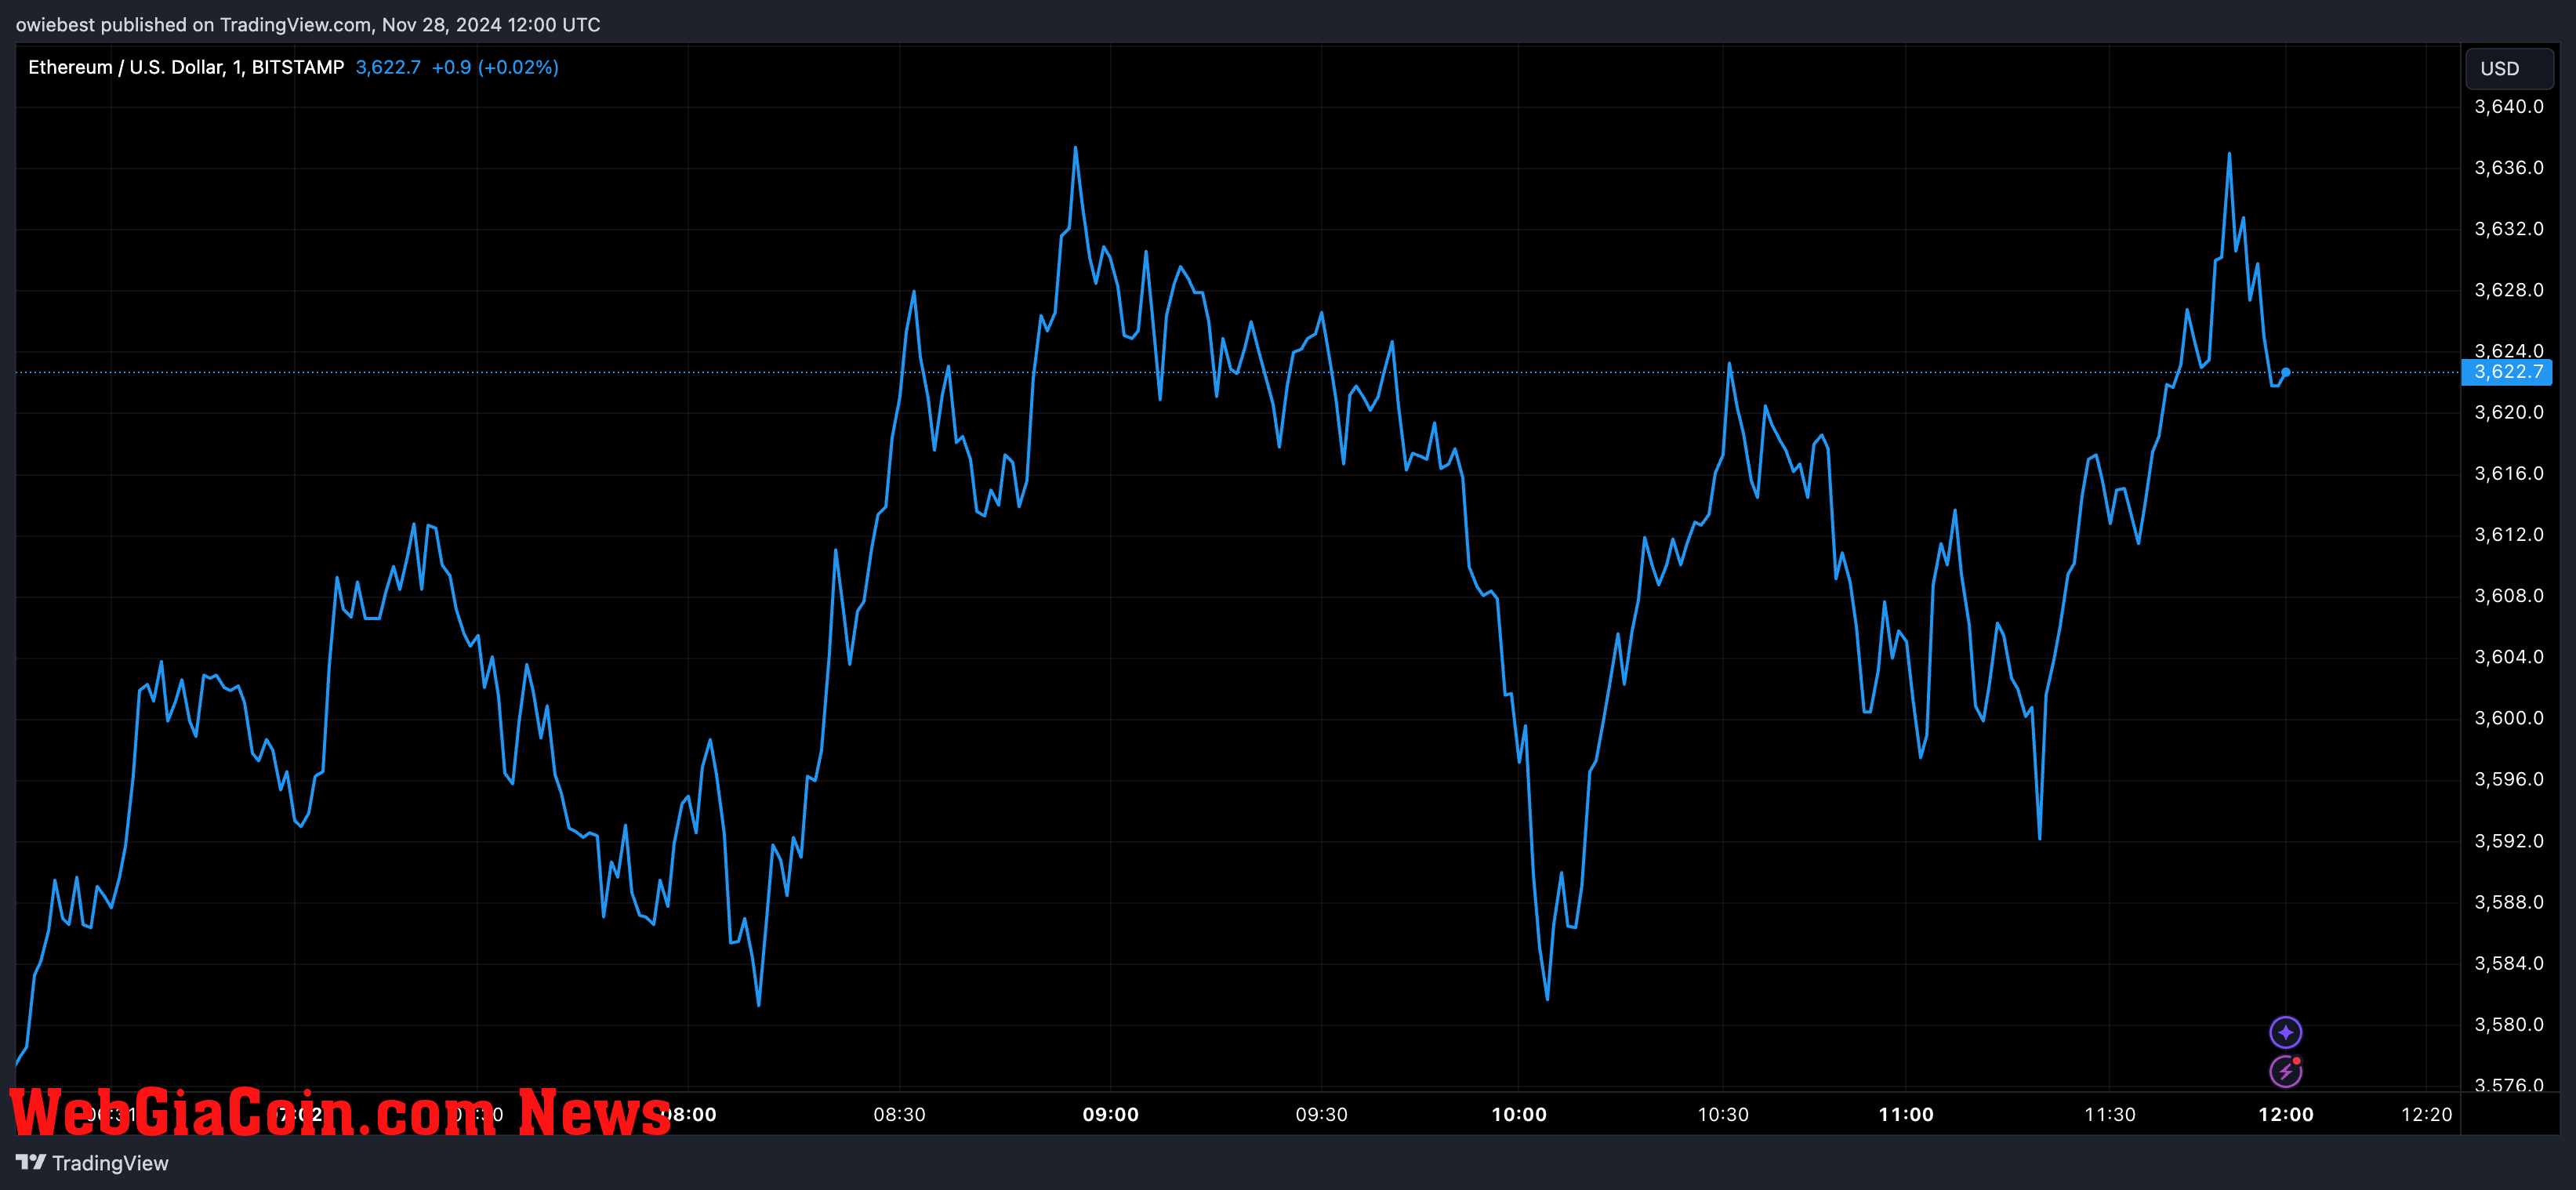Click the 3,580.0 price axis label
Viewport: 2576px width, 1190px height.
click(2509, 1024)
